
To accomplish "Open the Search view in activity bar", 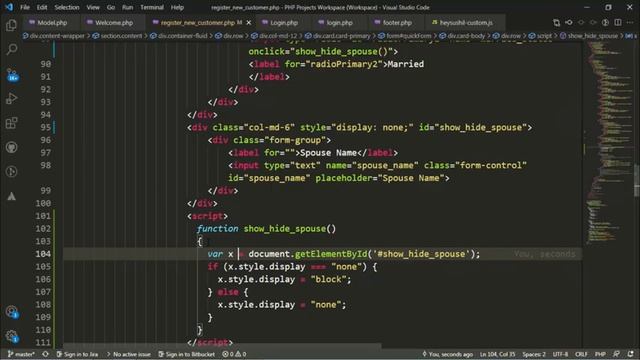I will tap(11, 50).
